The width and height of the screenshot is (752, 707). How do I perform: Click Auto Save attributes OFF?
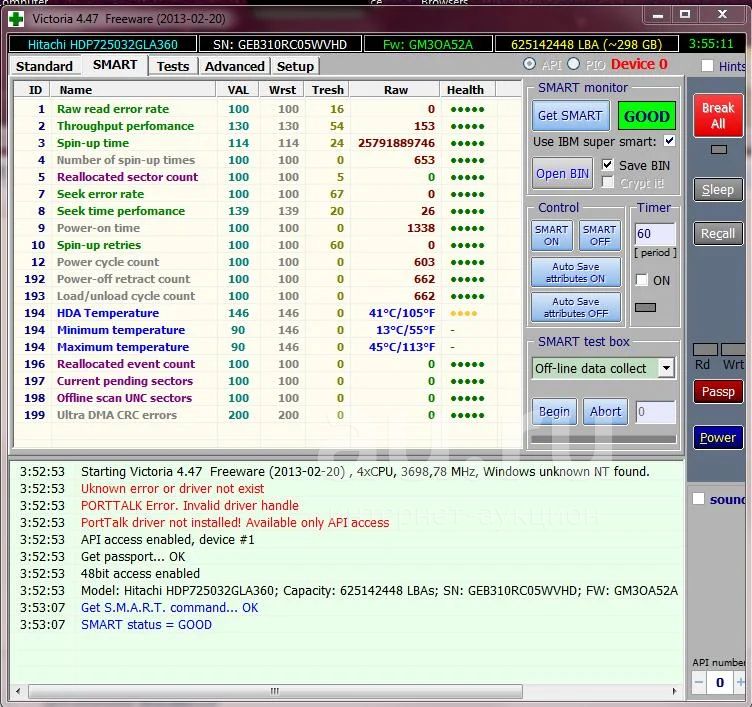[576, 307]
